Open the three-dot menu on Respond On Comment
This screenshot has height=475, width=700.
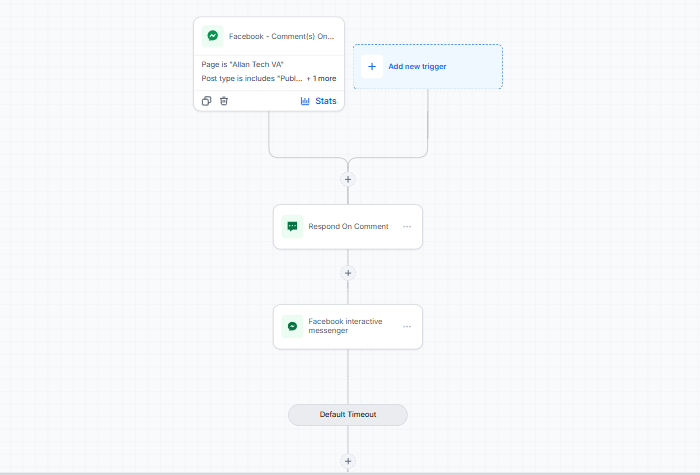coord(407,226)
